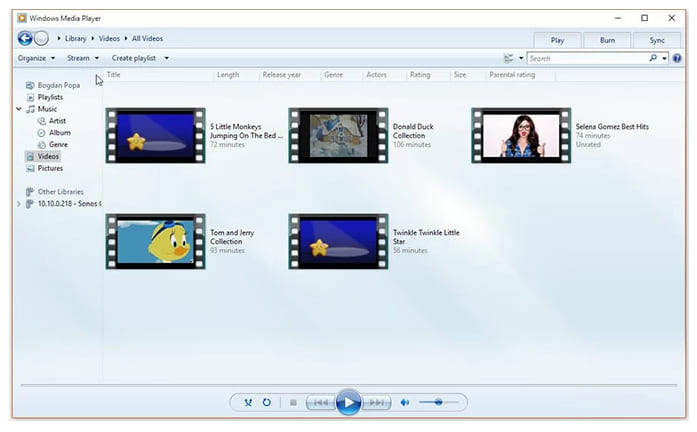The image size is (697, 432).
Task: Click the Stop playback button
Action: (x=293, y=403)
